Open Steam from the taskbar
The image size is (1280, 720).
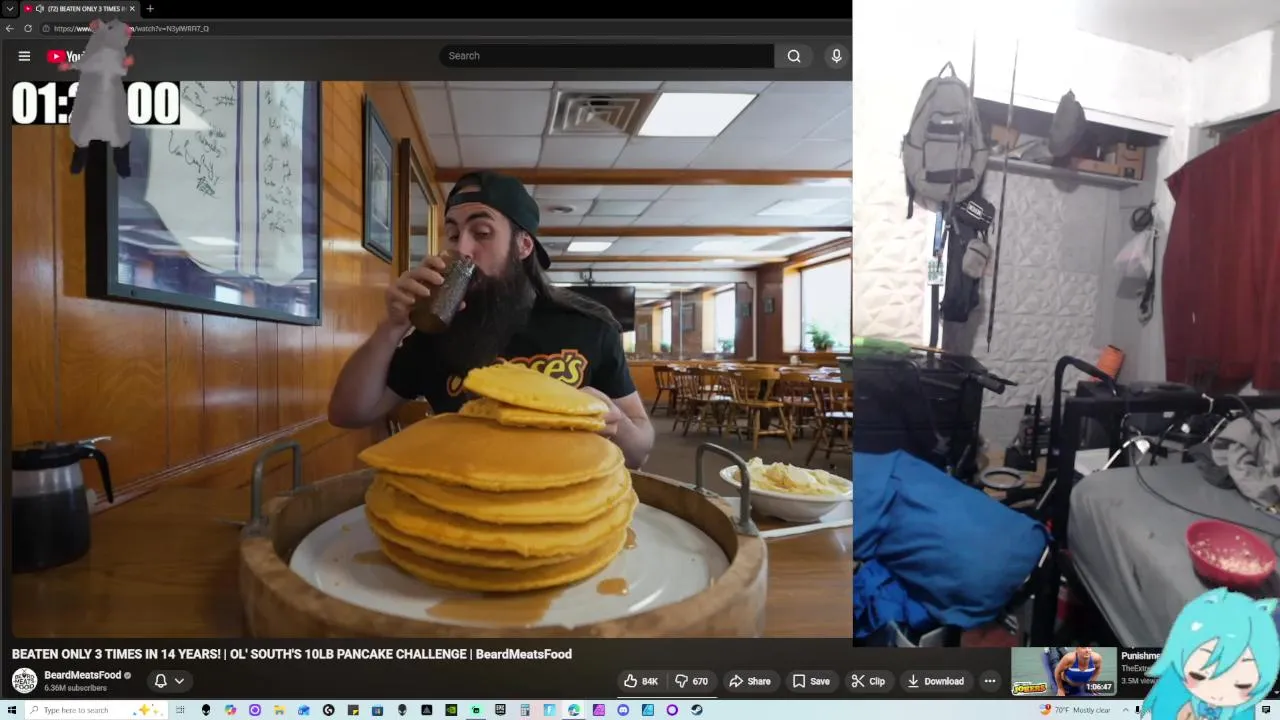[x=696, y=710]
